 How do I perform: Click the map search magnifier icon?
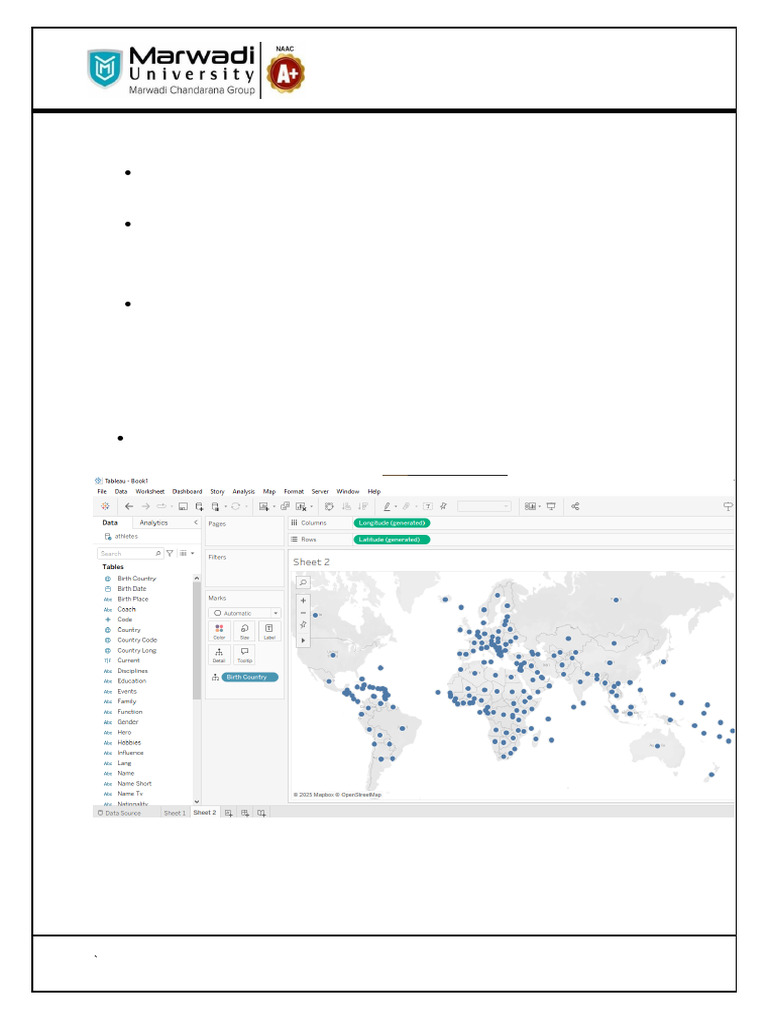[303, 582]
